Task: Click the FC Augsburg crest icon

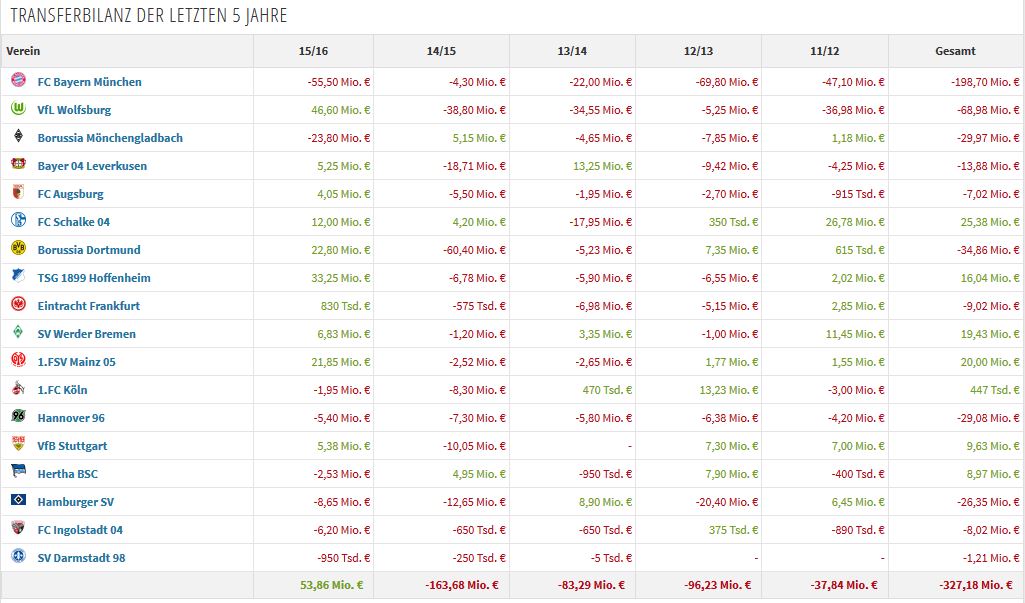Action: (x=18, y=192)
